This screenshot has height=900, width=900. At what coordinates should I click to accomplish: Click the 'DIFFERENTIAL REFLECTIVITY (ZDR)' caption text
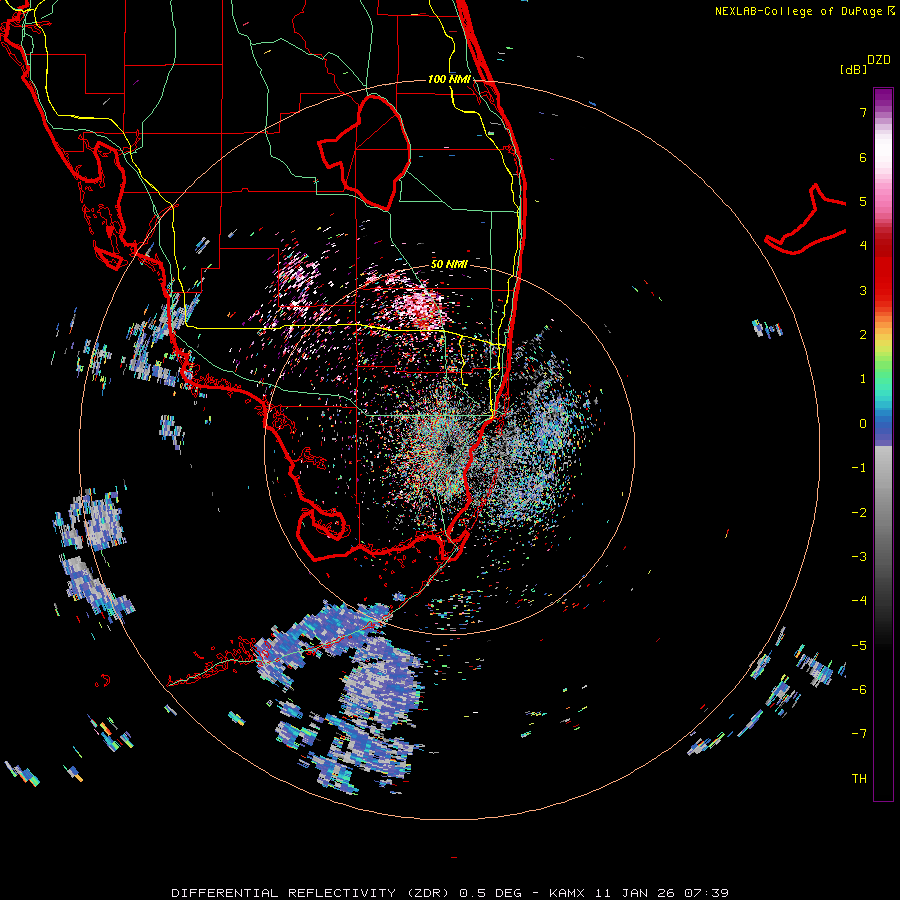312,893
